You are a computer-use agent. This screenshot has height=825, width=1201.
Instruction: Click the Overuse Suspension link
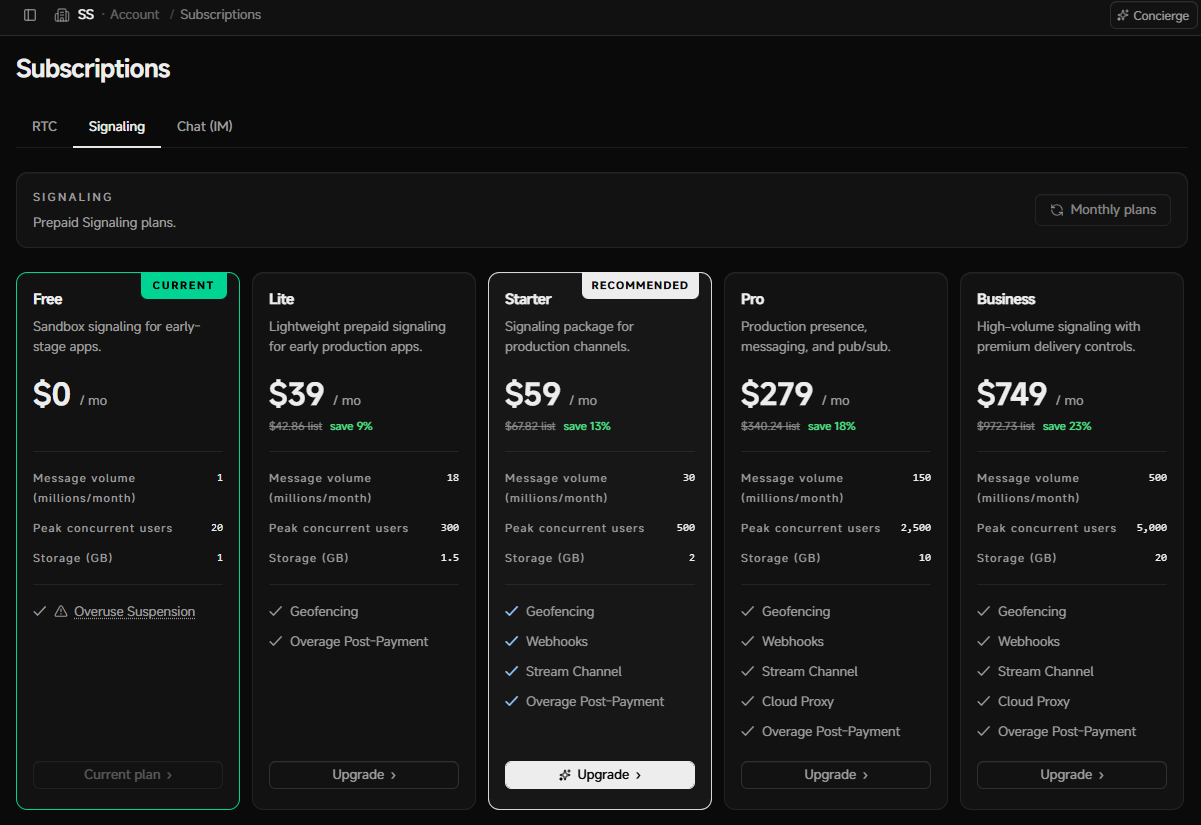134,612
